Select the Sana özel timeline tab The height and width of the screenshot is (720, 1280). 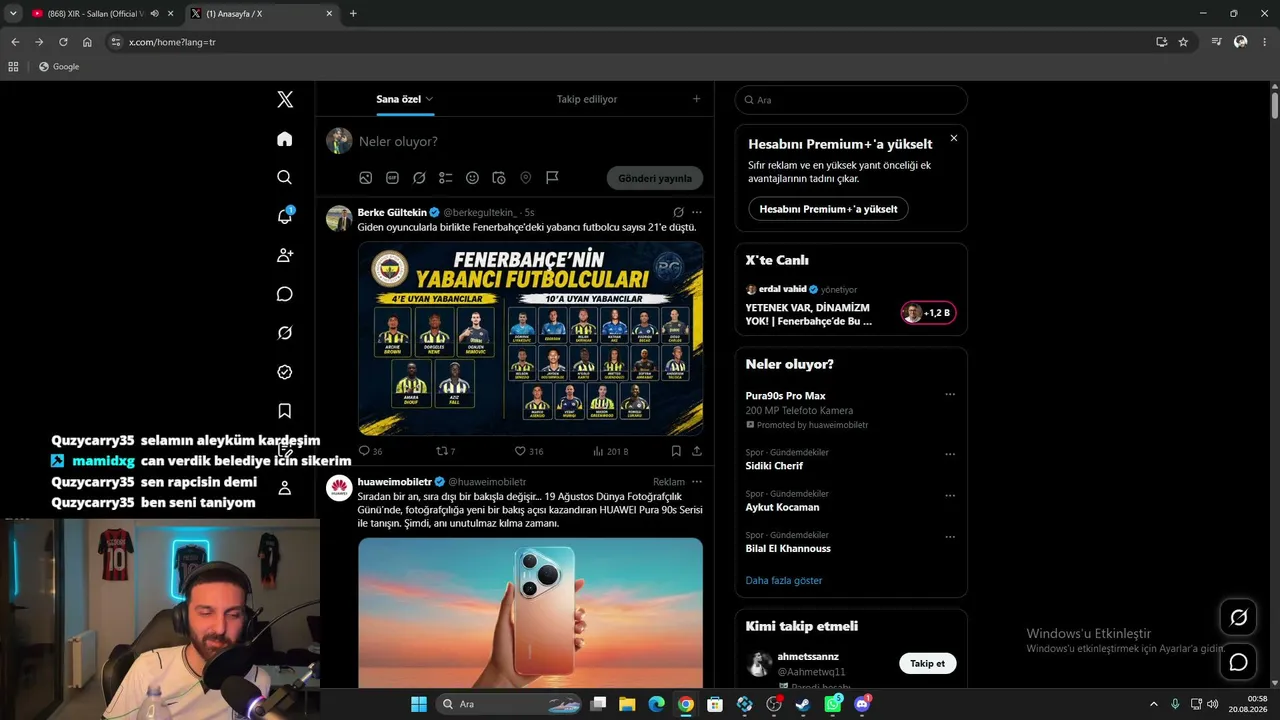pos(398,99)
